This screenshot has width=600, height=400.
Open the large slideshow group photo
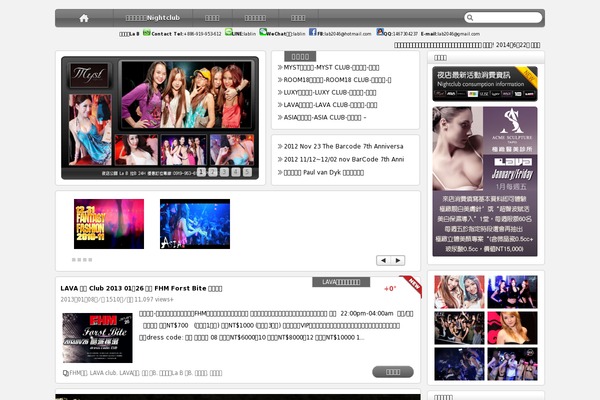(x=186, y=95)
